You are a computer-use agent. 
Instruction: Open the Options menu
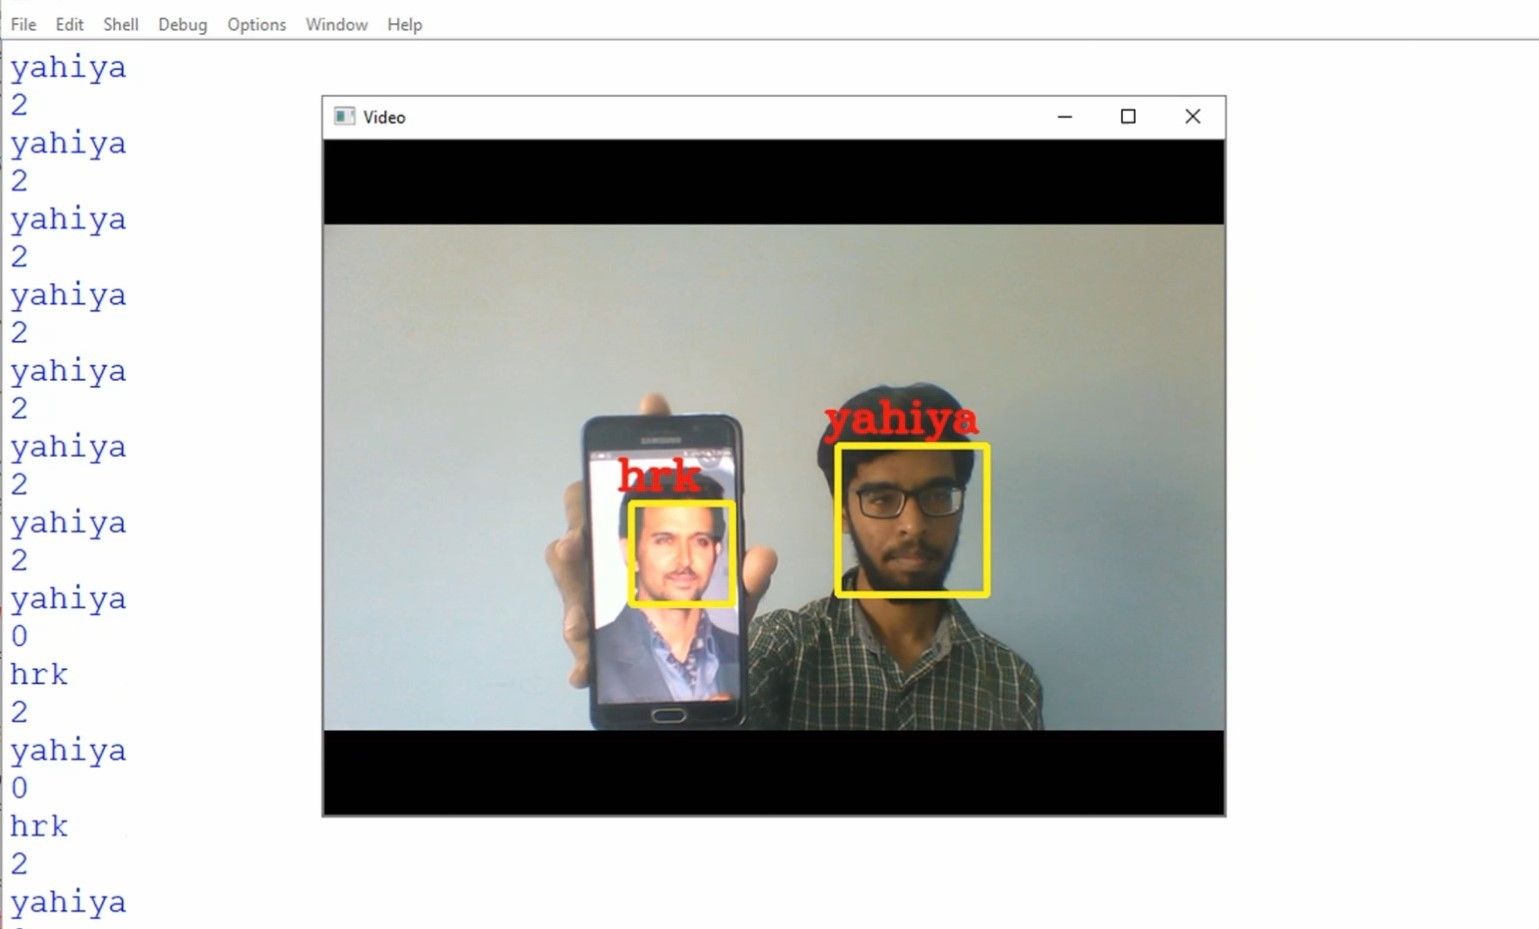[x=256, y=24]
